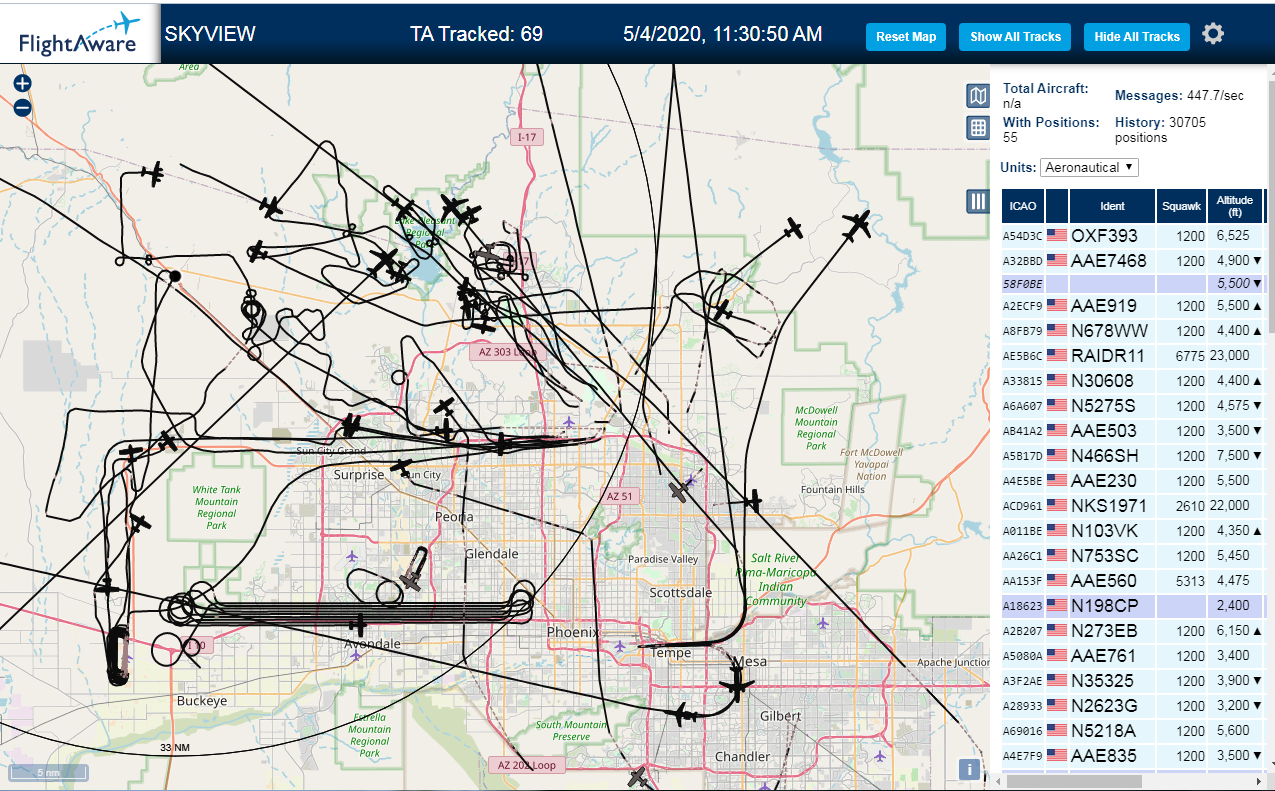This screenshot has width=1275, height=791.
Task: Click the 5 nm map scale bar
Action: (x=48, y=772)
